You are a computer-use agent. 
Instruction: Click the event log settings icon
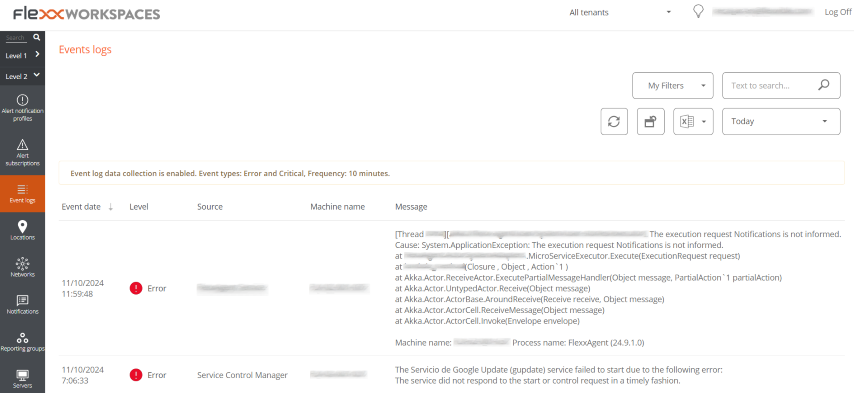pos(650,121)
